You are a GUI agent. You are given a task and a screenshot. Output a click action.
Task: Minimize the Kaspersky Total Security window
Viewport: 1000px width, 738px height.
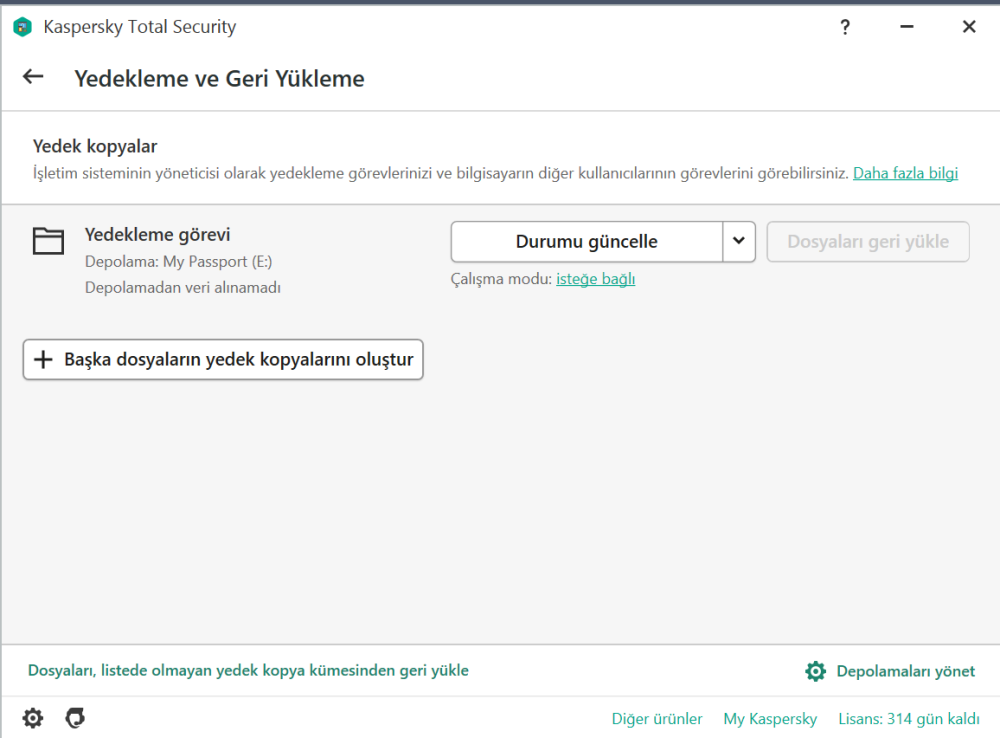click(907, 27)
